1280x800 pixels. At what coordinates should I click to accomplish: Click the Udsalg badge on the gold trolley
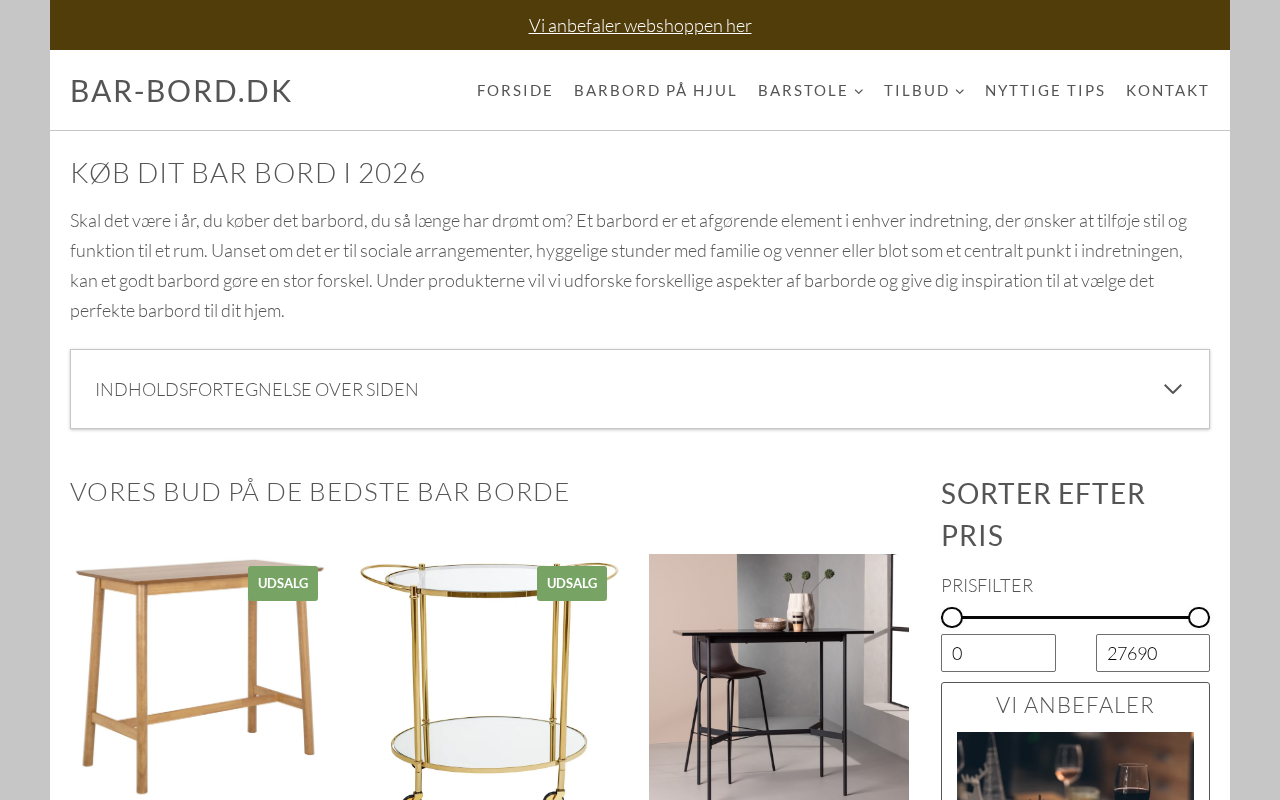(x=572, y=583)
